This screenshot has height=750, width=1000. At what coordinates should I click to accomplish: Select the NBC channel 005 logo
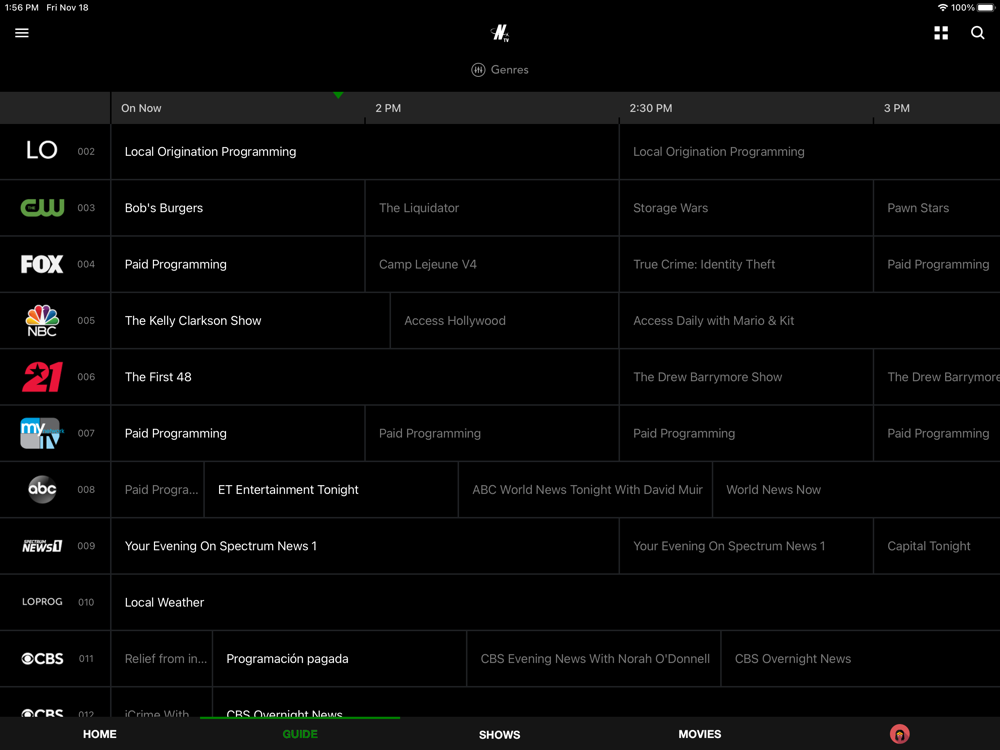pyautogui.click(x=42, y=320)
